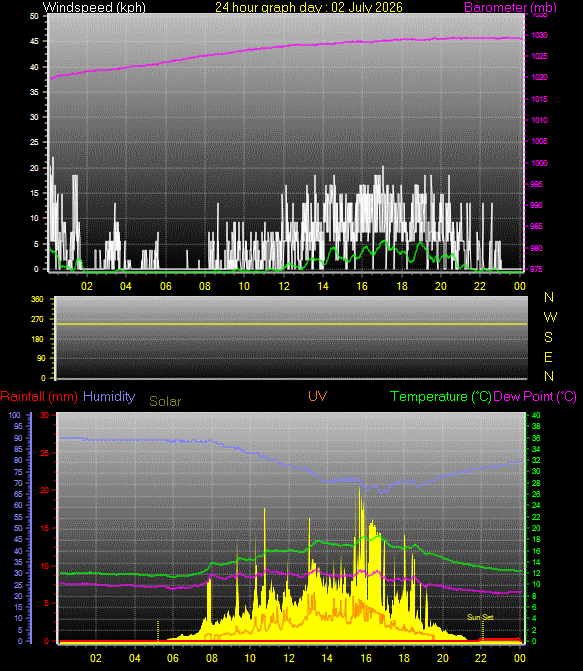
Task: Click "1005" on the barometer axis
Action: [x=539, y=141]
